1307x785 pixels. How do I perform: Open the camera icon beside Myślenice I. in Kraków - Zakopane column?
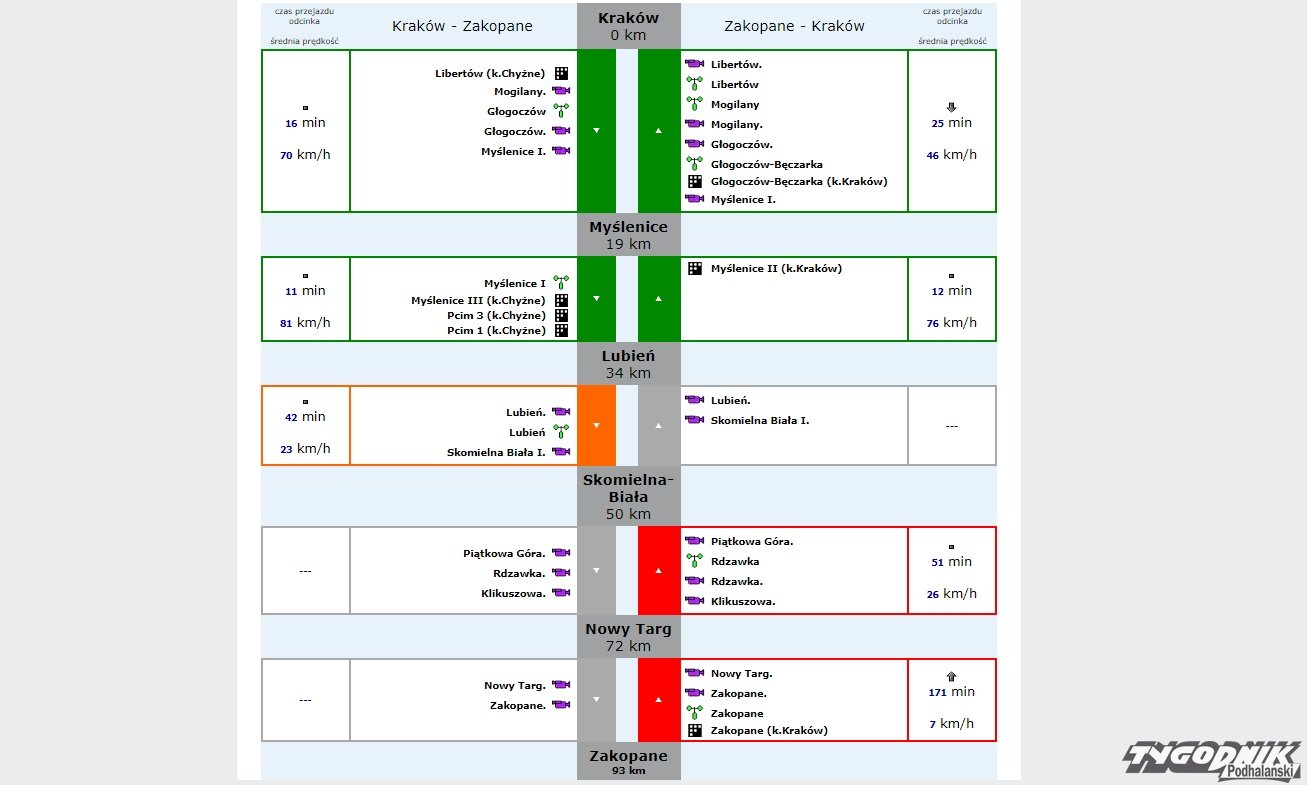[x=561, y=151]
